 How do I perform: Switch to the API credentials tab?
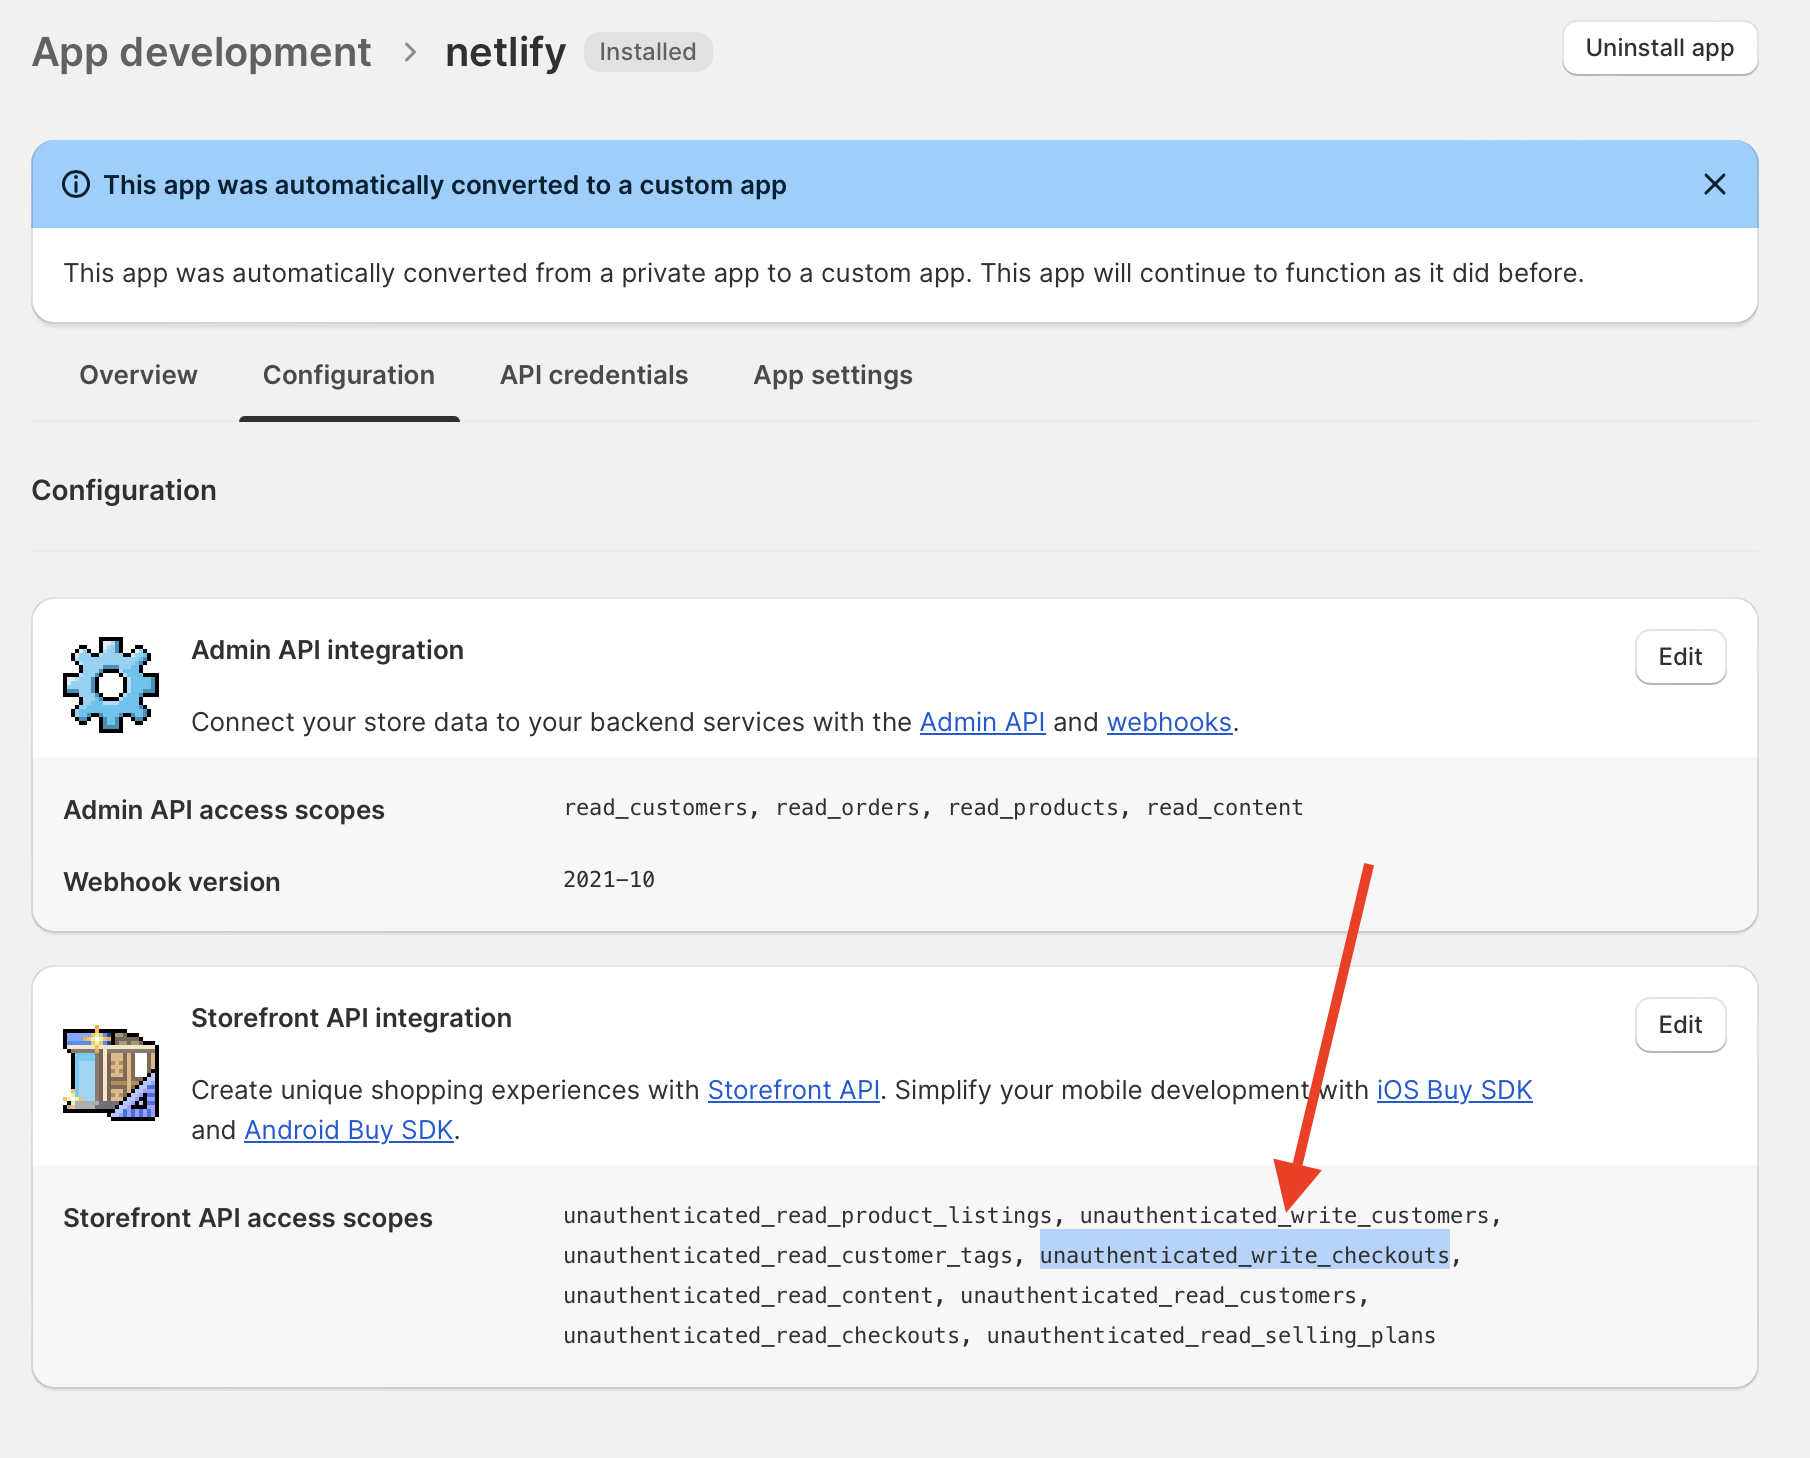pos(594,375)
